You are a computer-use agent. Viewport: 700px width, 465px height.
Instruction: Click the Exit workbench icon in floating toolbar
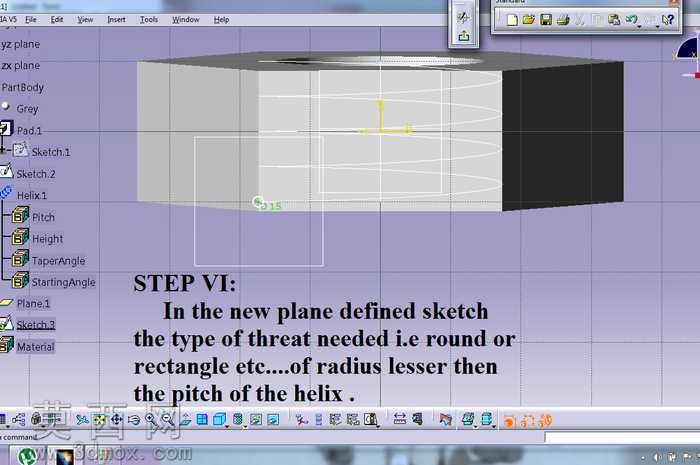(463, 36)
